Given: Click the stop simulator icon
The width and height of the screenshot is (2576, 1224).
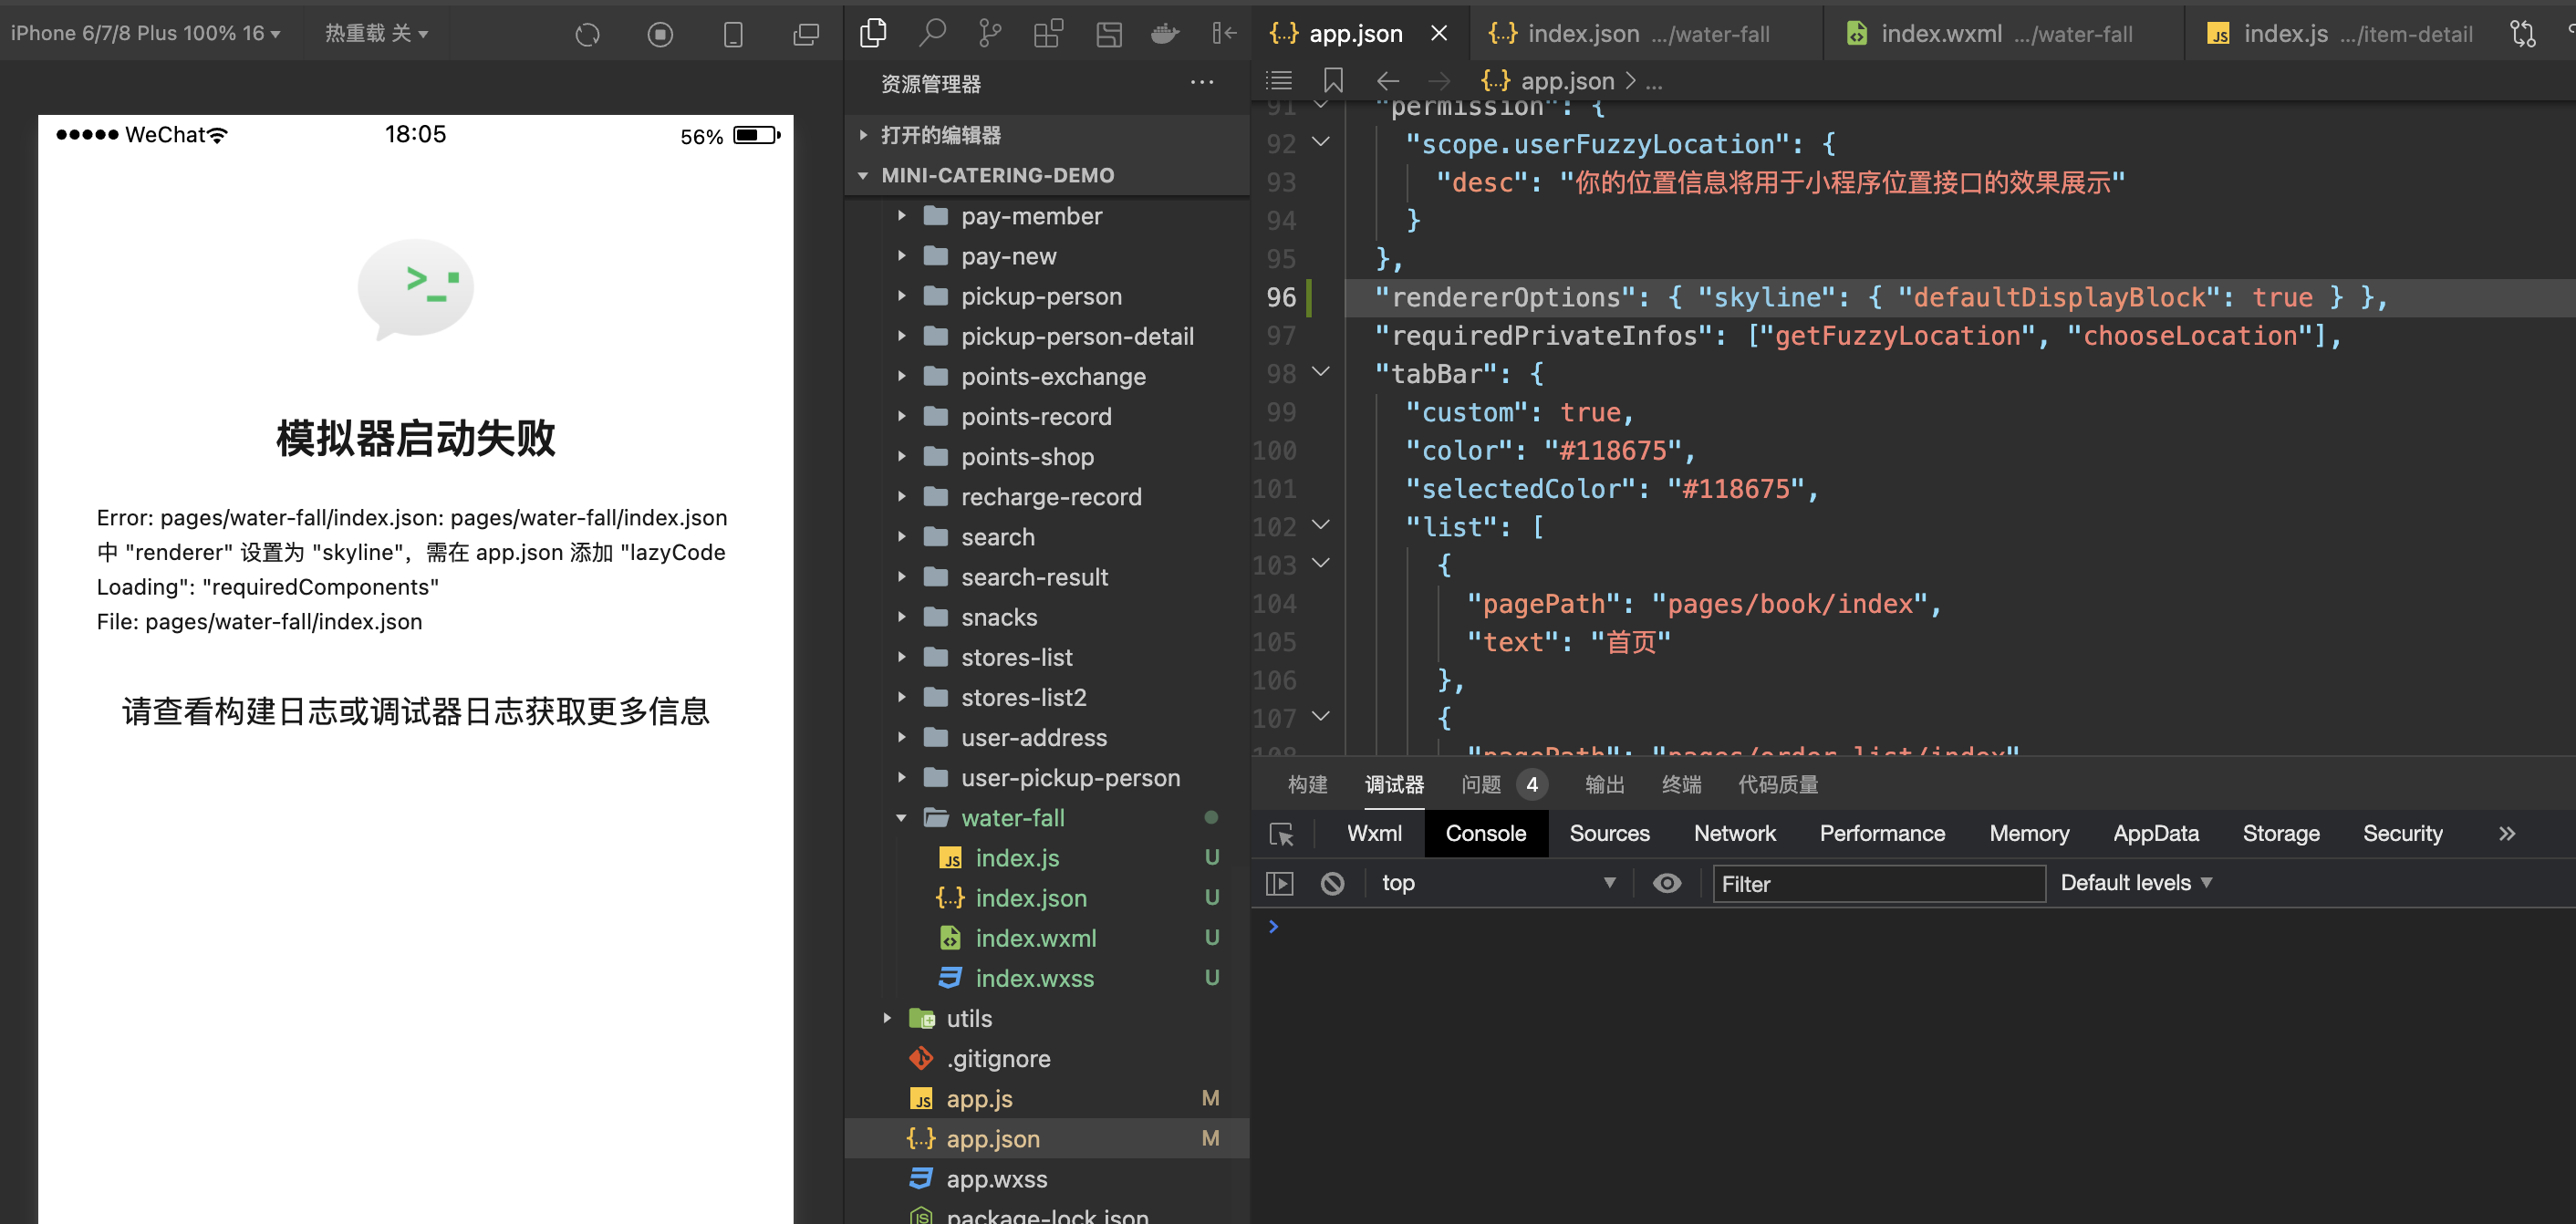Looking at the screenshot, I should coord(660,34).
